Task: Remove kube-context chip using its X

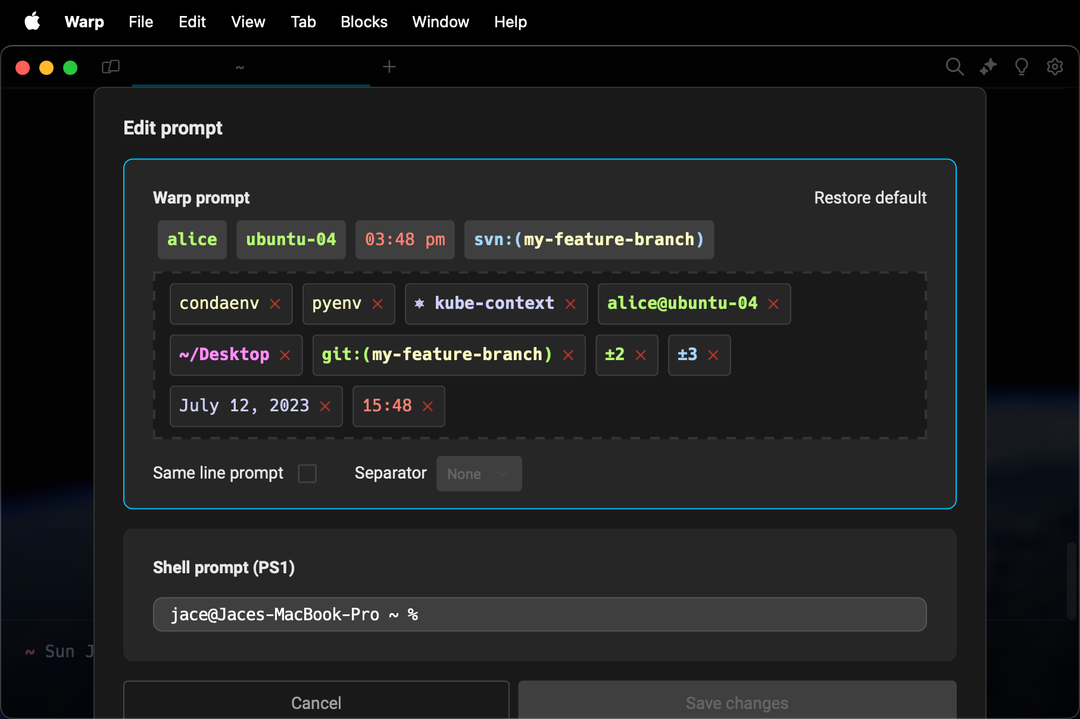Action: [570, 304]
